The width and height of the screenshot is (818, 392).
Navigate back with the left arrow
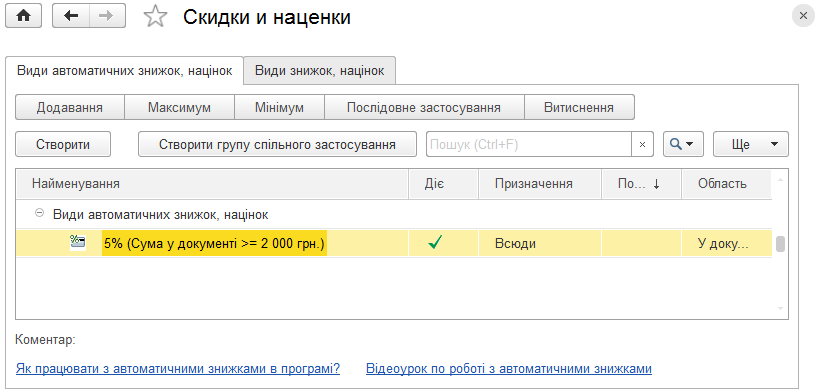point(70,16)
